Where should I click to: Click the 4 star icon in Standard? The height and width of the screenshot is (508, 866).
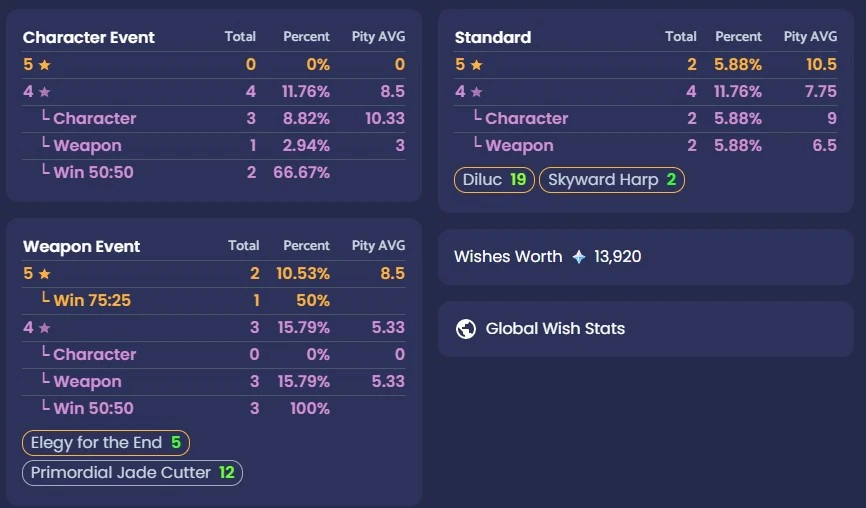pyautogui.click(x=477, y=92)
